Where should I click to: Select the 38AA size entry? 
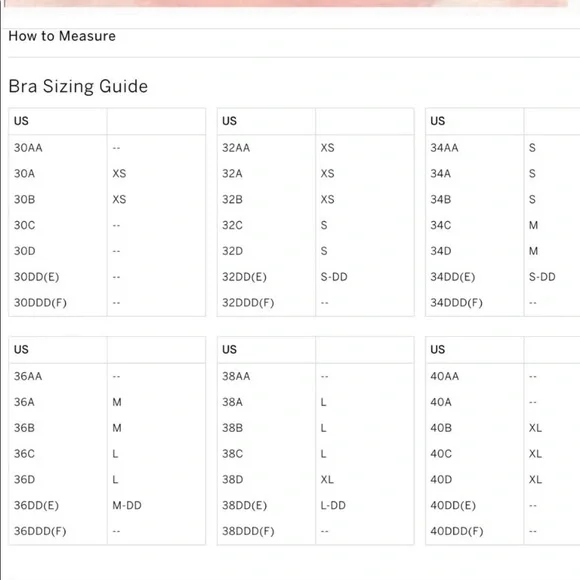tap(236, 377)
